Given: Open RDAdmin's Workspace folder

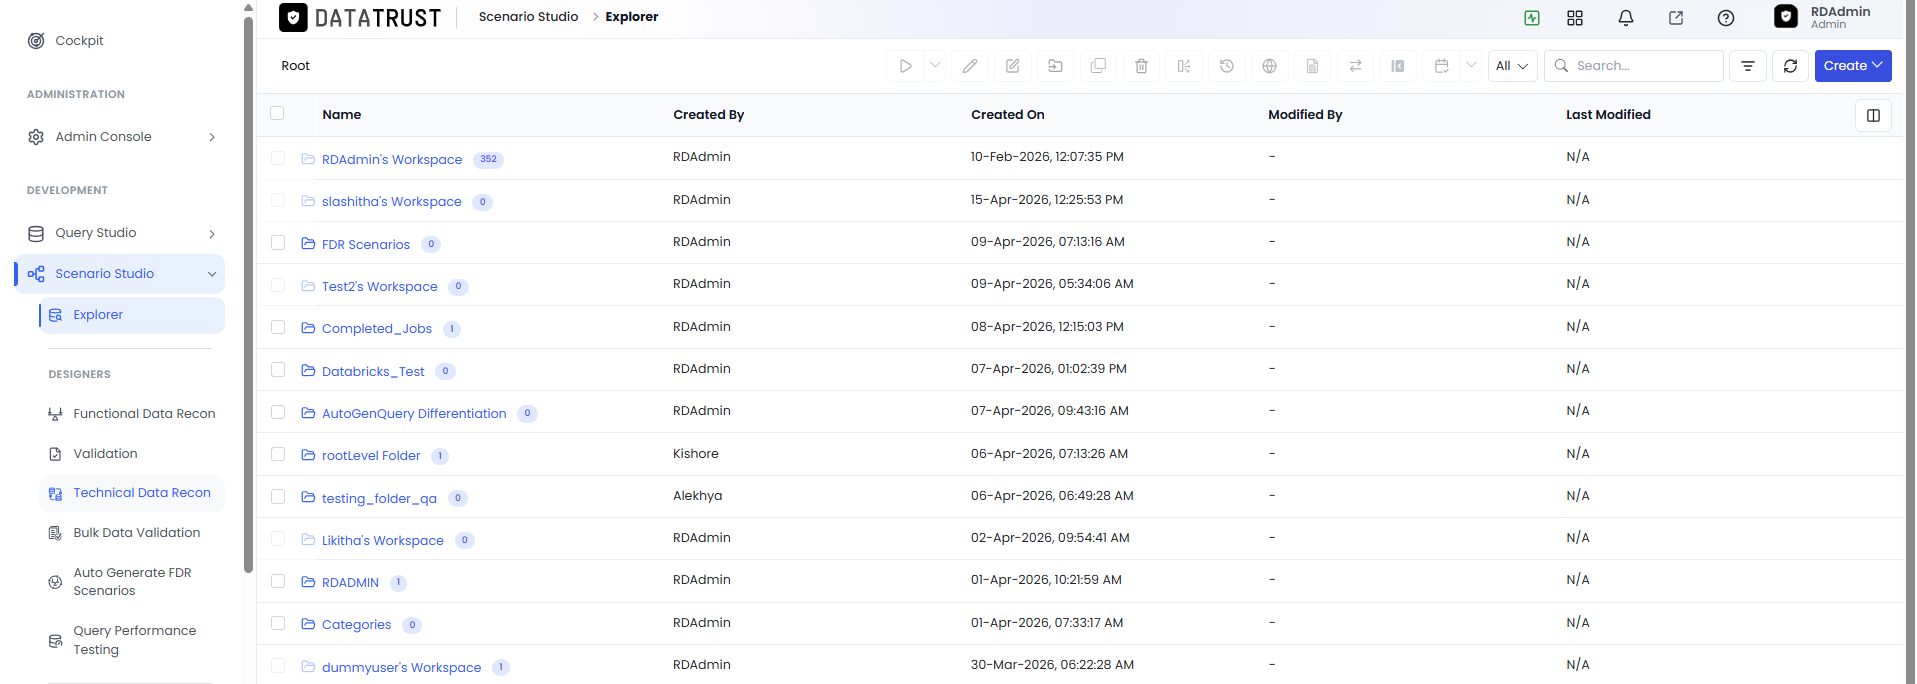Looking at the screenshot, I should pos(392,159).
